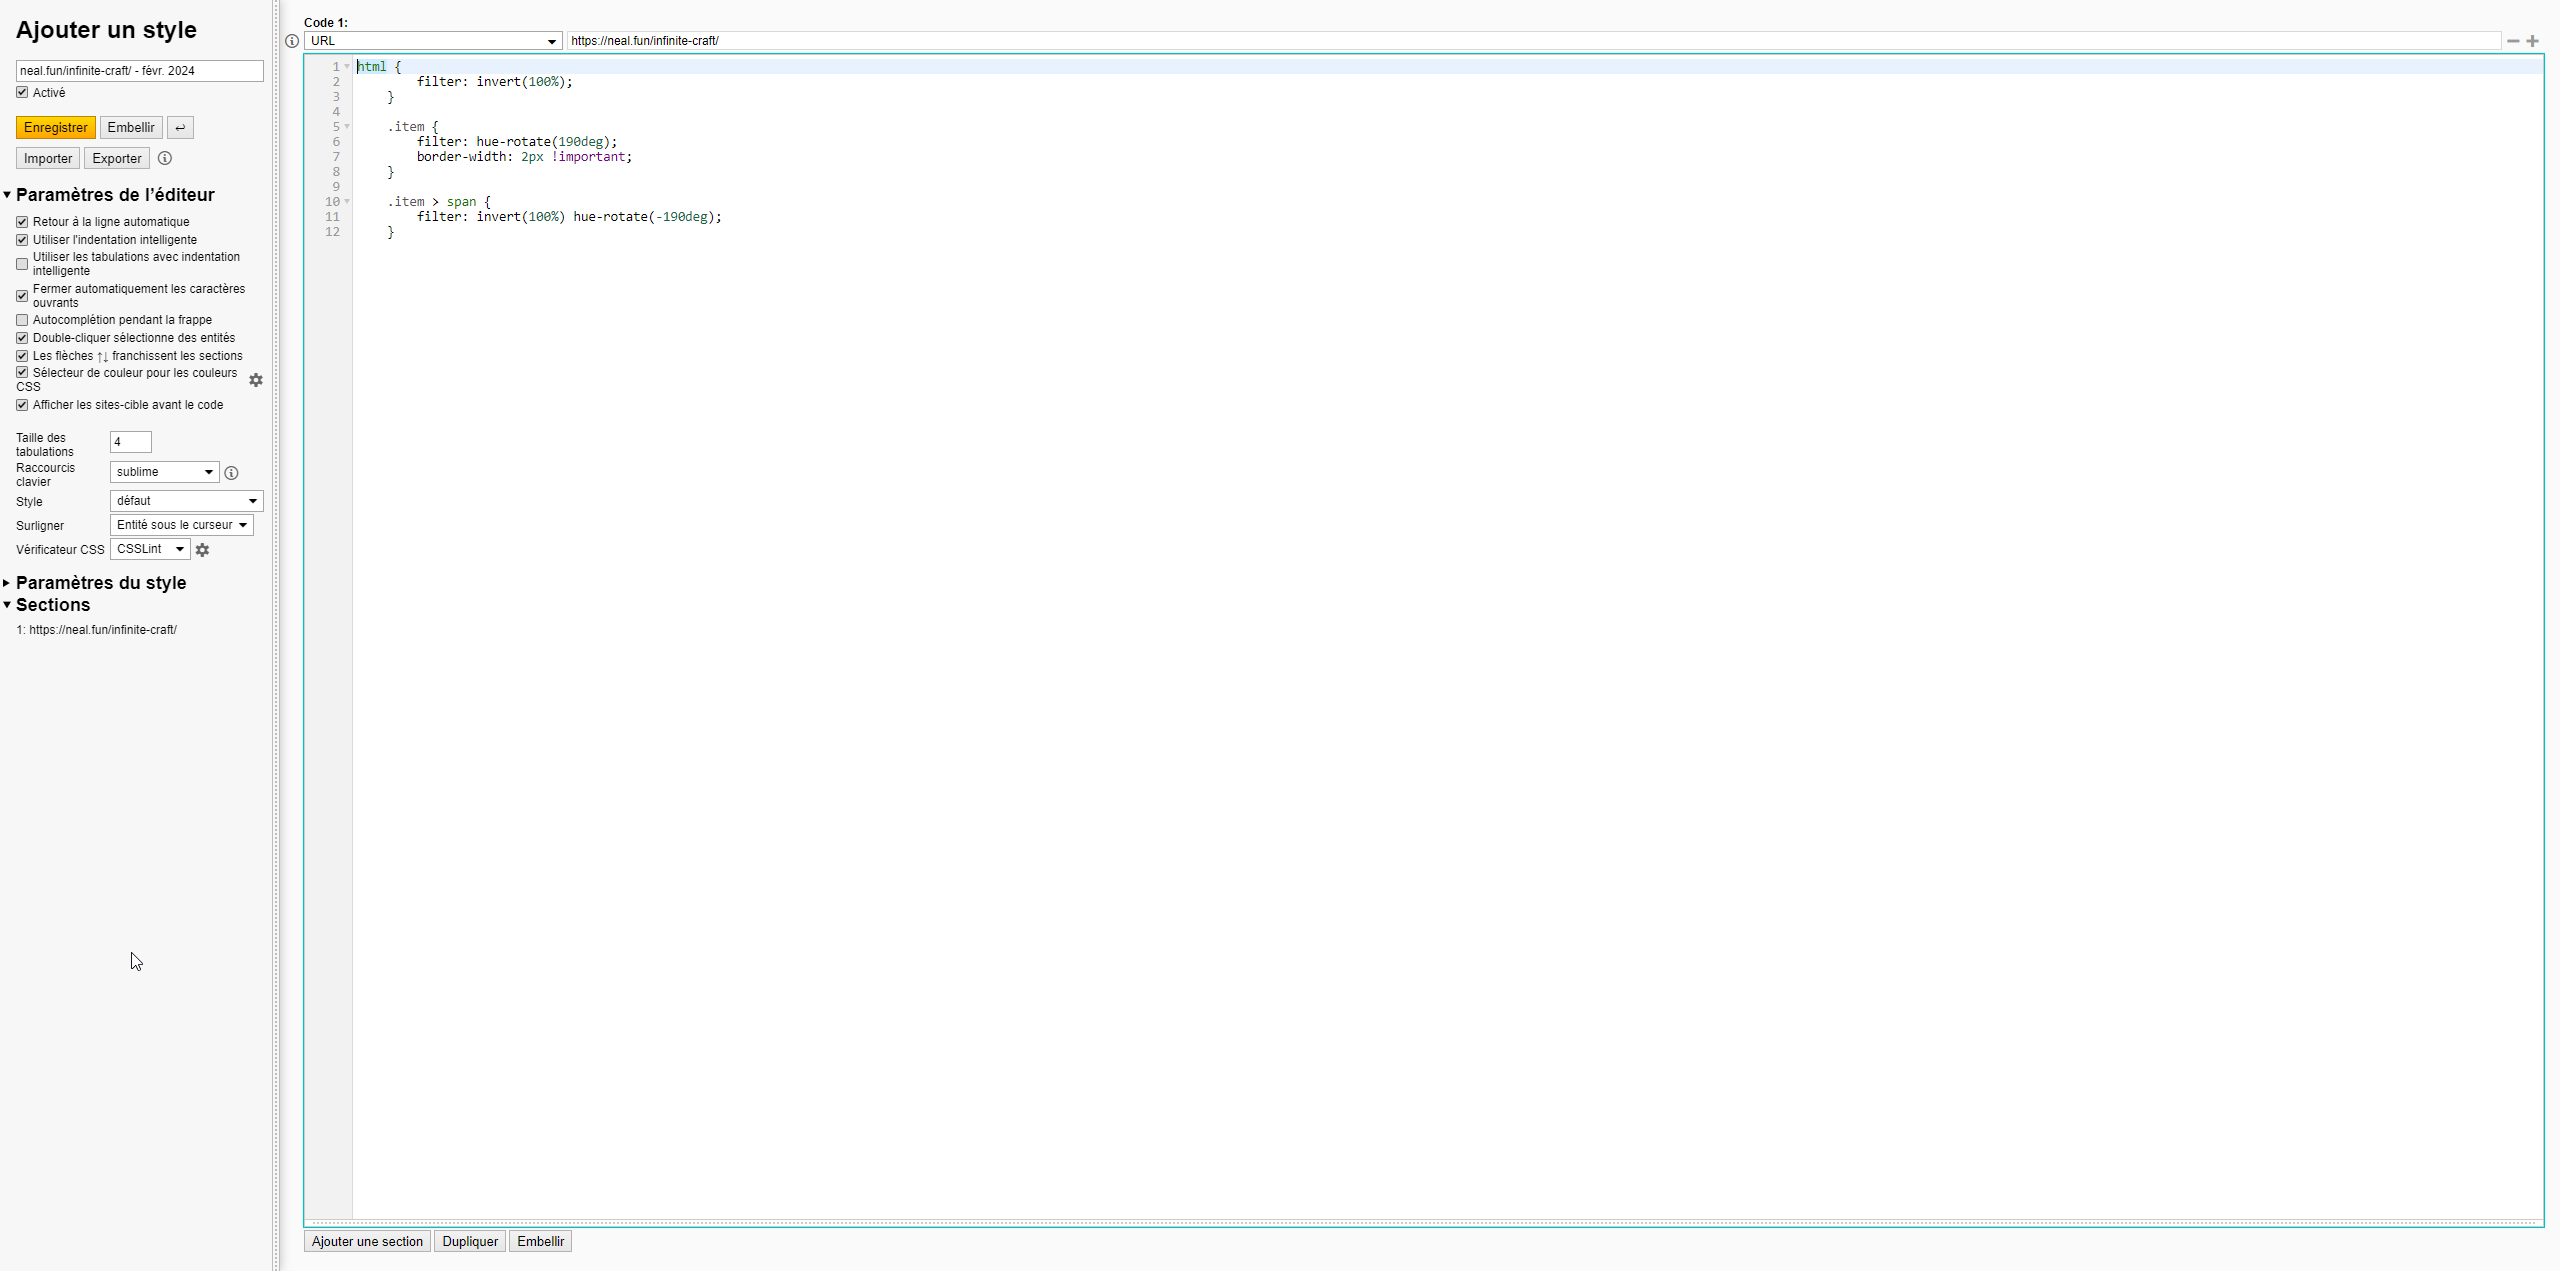Click the info icon beside Exporter
The width and height of the screenshot is (2560, 1271).
pyautogui.click(x=164, y=158)
